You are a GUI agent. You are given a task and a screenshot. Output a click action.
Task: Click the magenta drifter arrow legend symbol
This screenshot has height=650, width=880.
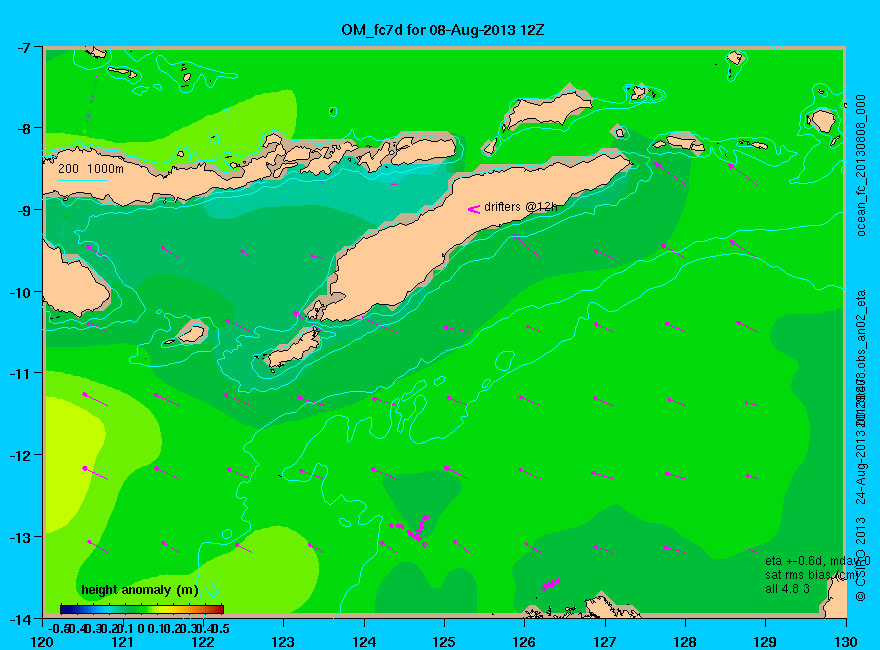tap(474, 209)
